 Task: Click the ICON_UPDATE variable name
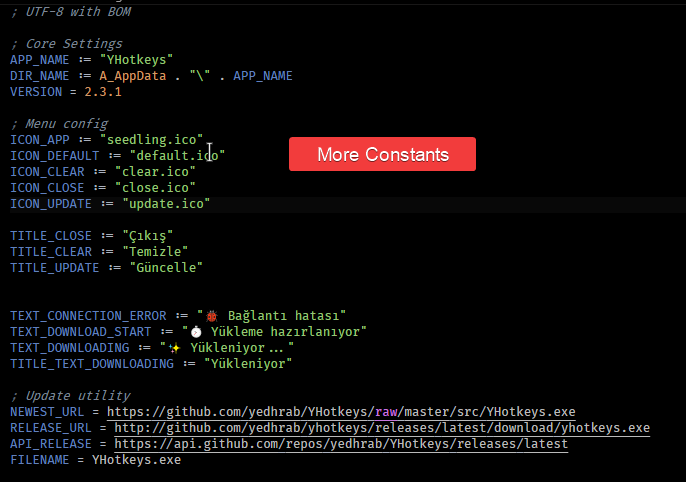[x=51, y=204]
